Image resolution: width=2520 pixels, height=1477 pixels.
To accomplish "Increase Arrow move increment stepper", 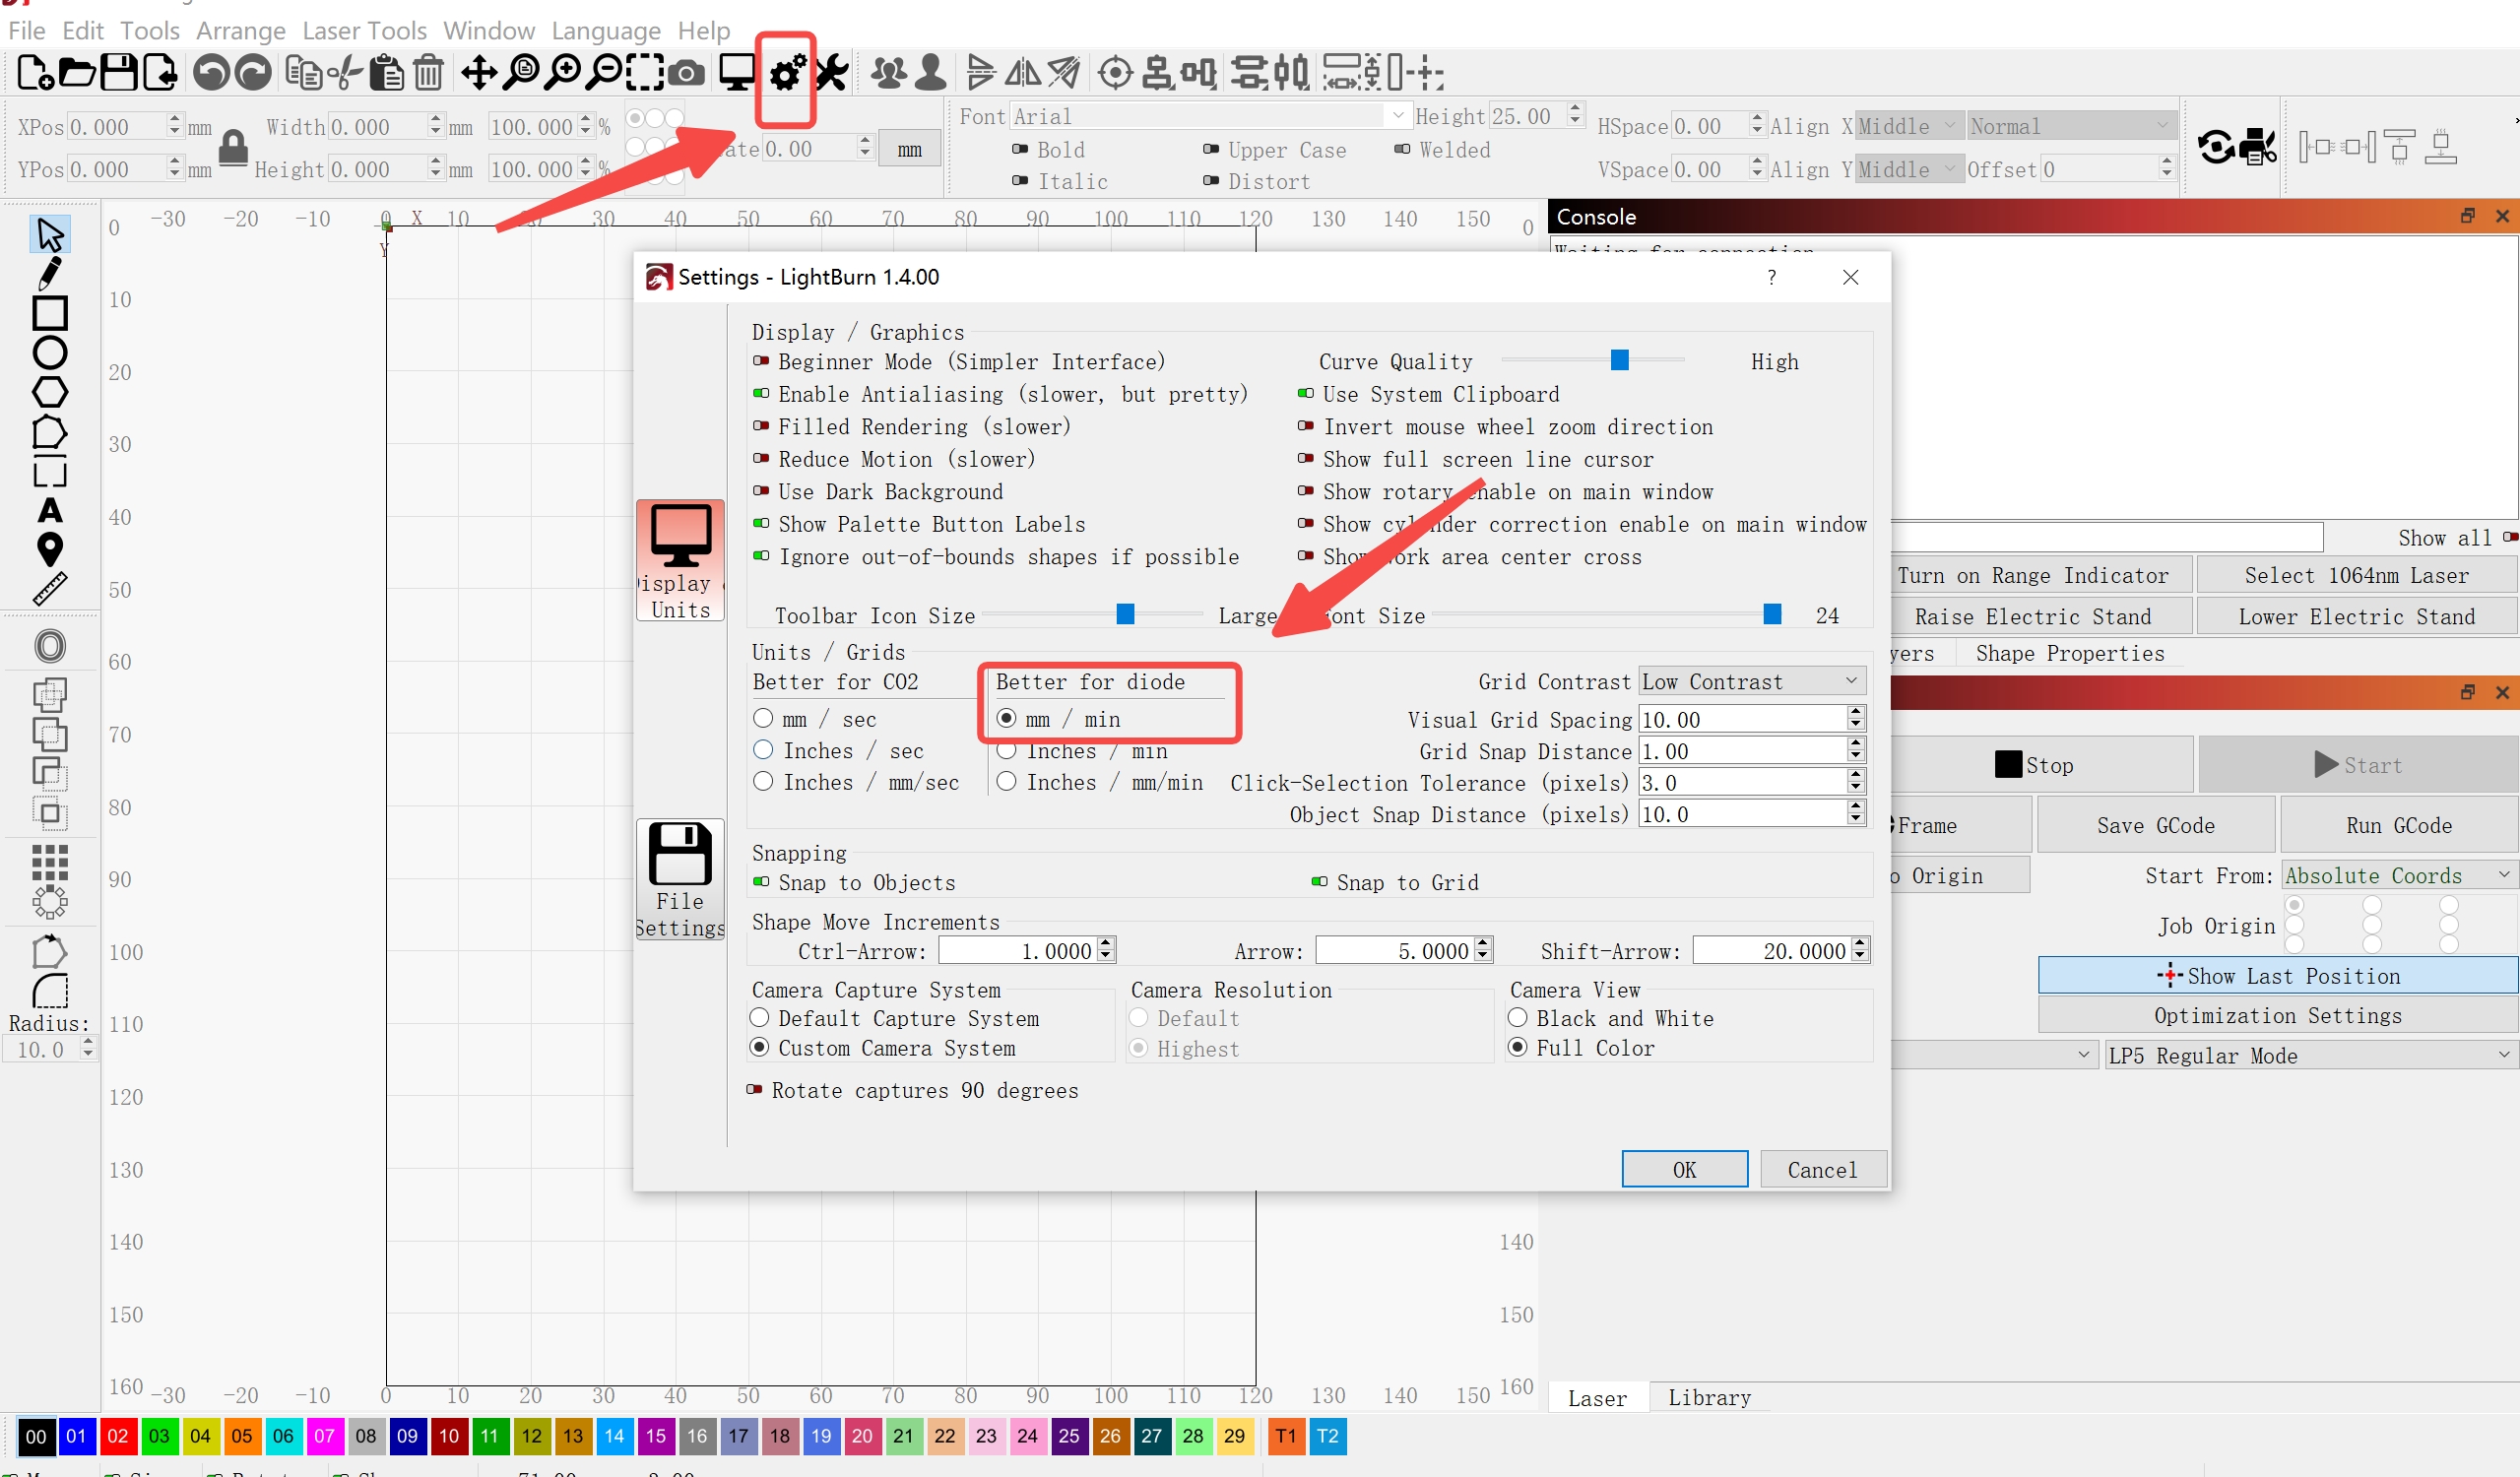I will click(x=1484, y=943).
